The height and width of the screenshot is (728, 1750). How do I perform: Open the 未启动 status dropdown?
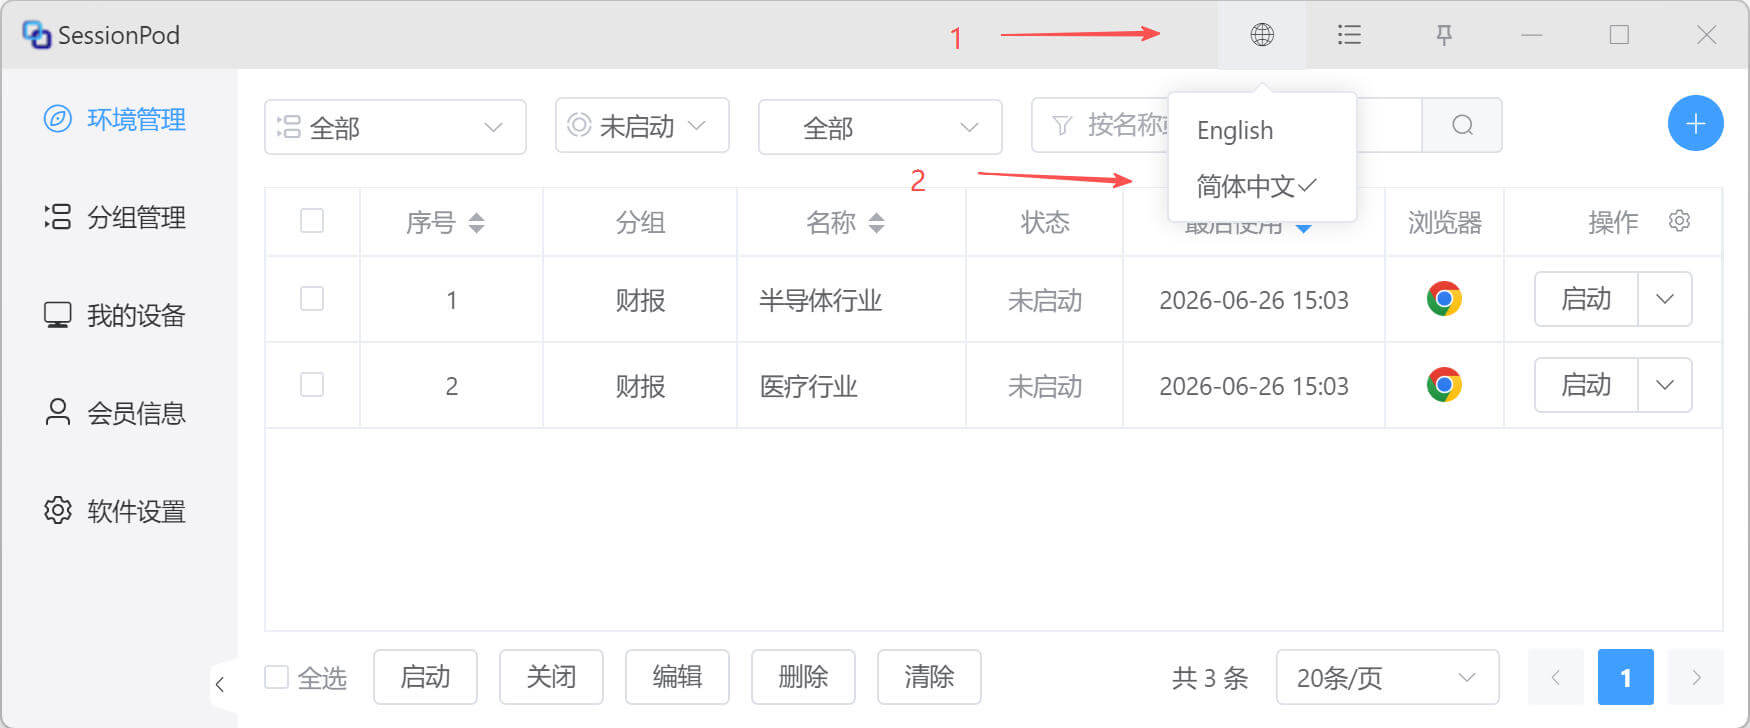(x=642, y=125)
